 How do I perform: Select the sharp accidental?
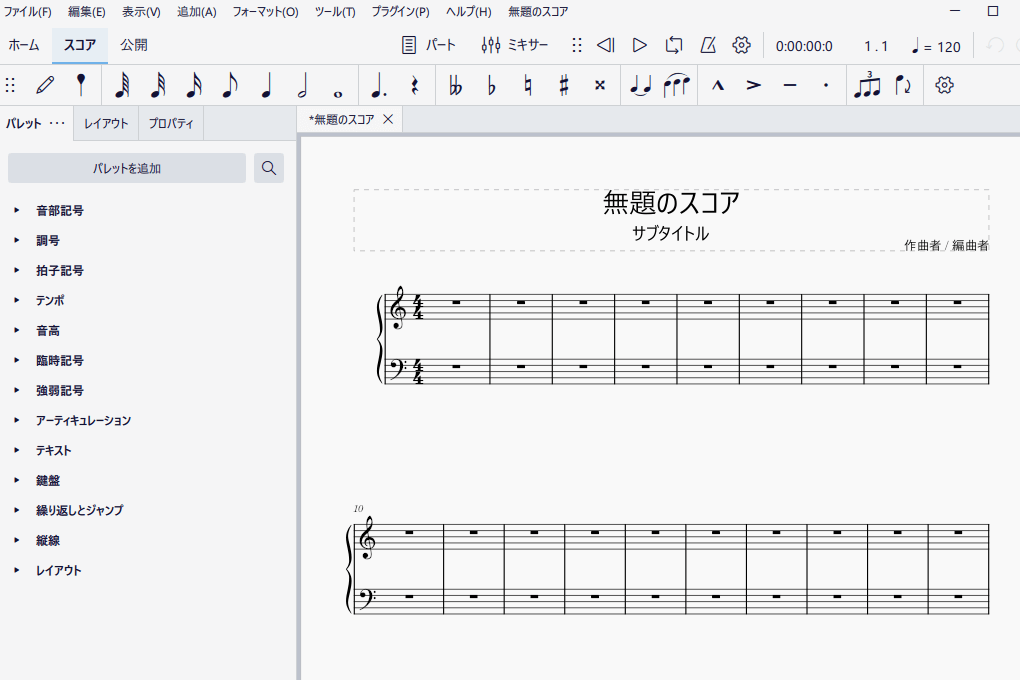(x=564, y=86)
